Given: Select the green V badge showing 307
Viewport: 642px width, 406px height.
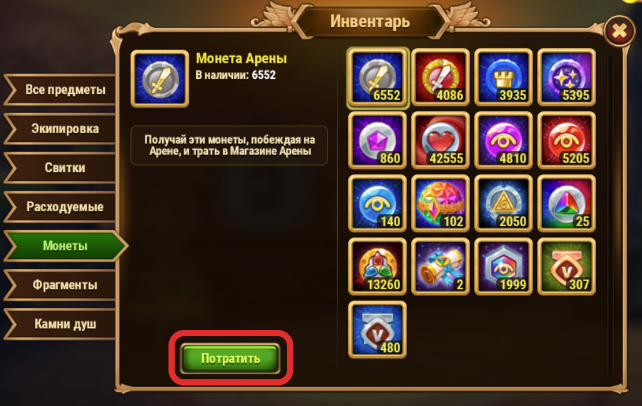Looking at the screenshot, I should pyautogui.click(x=567, y=266).
